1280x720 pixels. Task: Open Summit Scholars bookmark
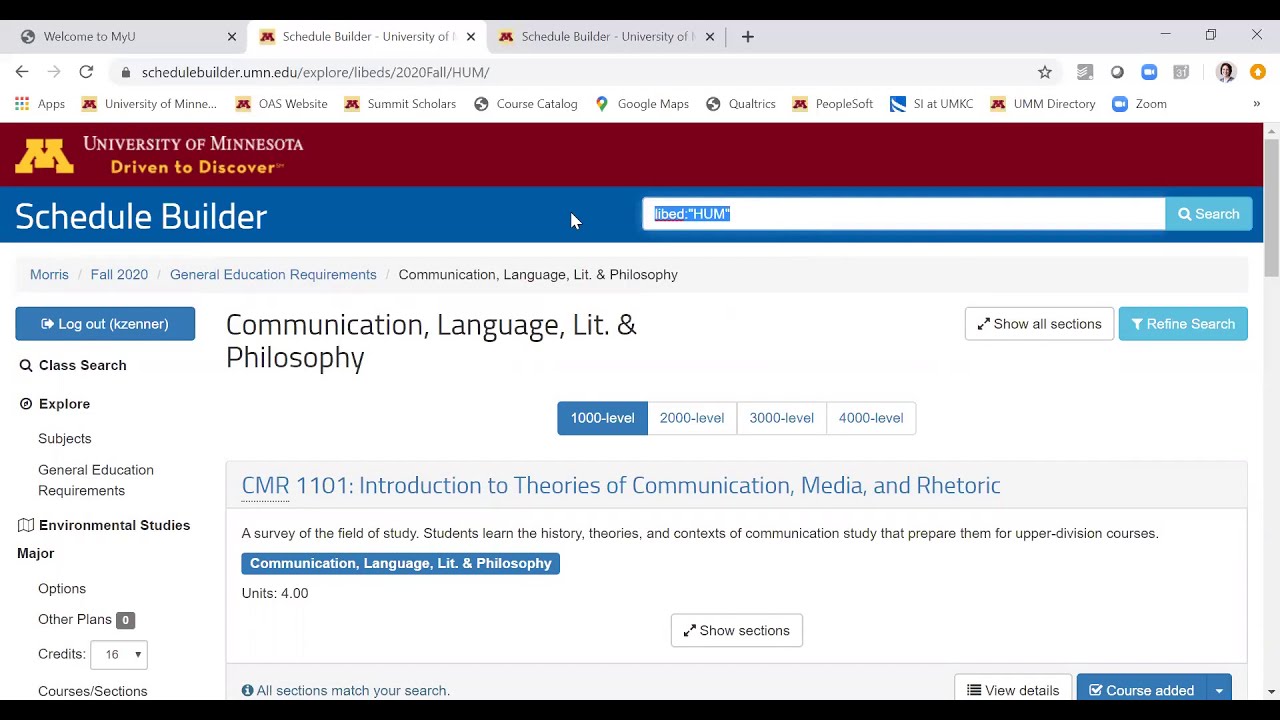point(400,104)
